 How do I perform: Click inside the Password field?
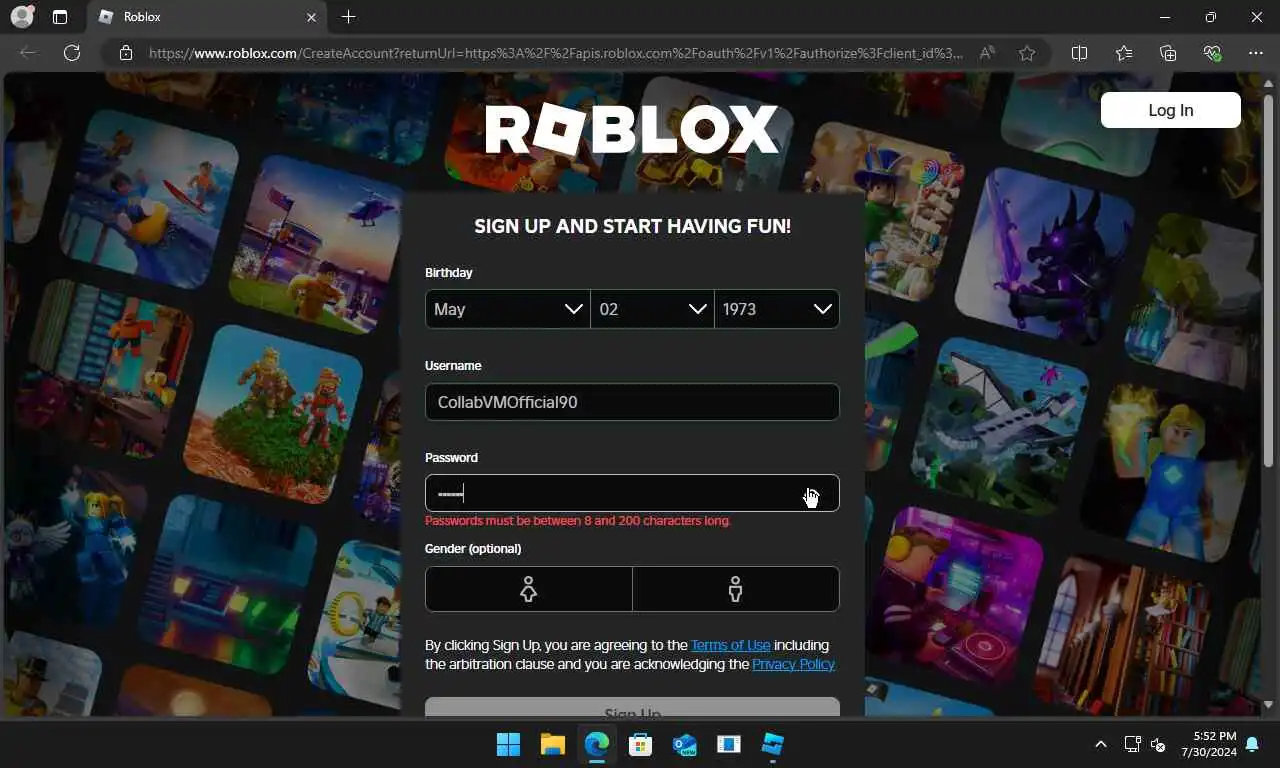(632, 493)
